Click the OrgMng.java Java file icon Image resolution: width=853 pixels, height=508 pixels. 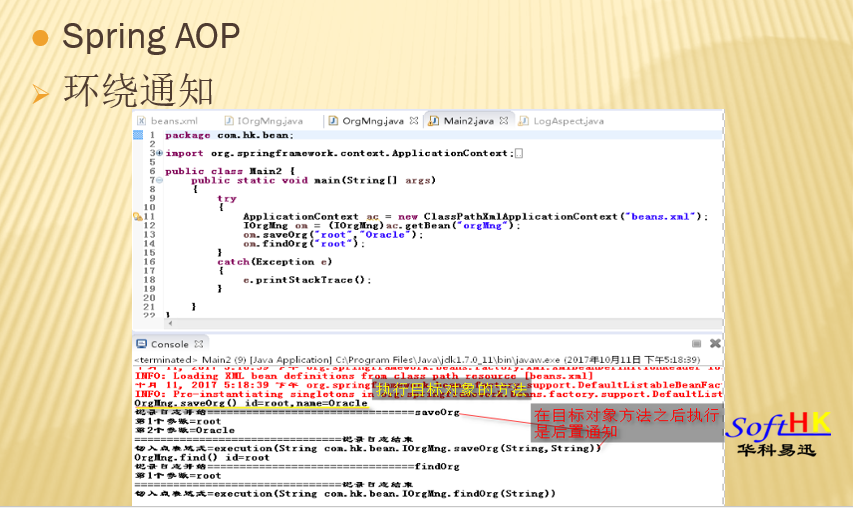click(333, 121)
